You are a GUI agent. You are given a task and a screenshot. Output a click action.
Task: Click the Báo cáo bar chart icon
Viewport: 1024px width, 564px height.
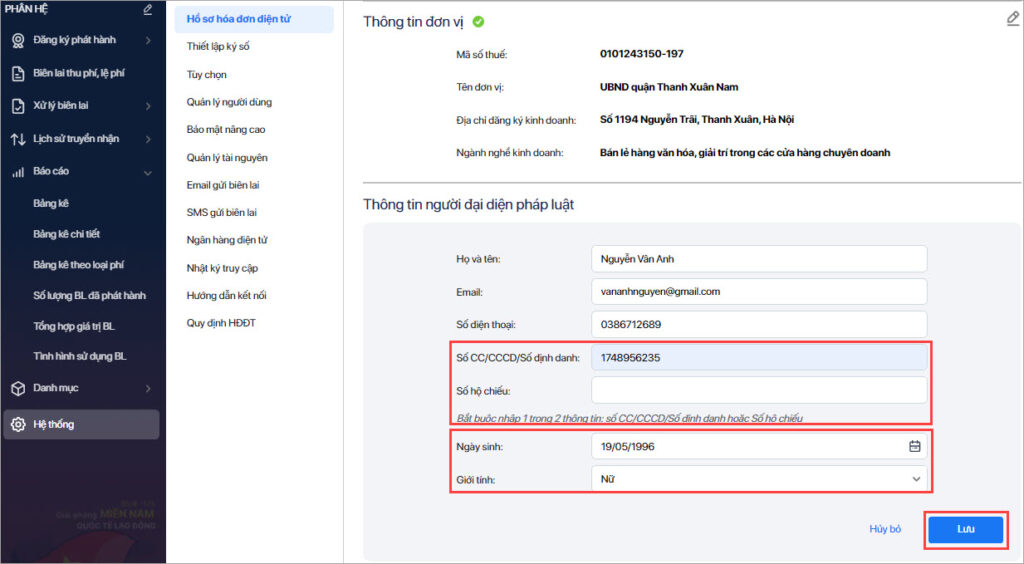click(x=18, y=172)
